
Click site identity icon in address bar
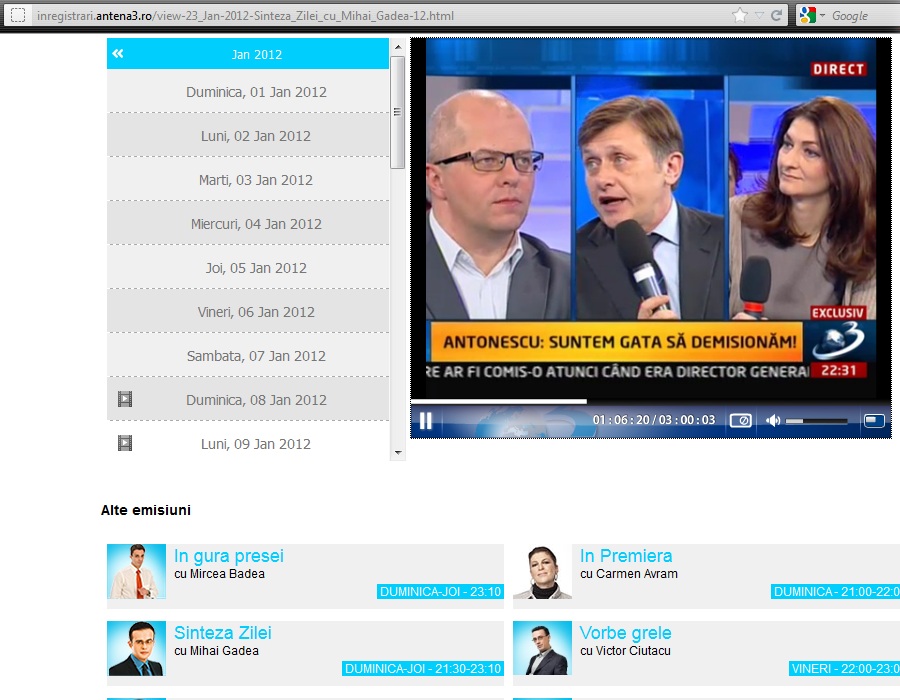[18, 15]
